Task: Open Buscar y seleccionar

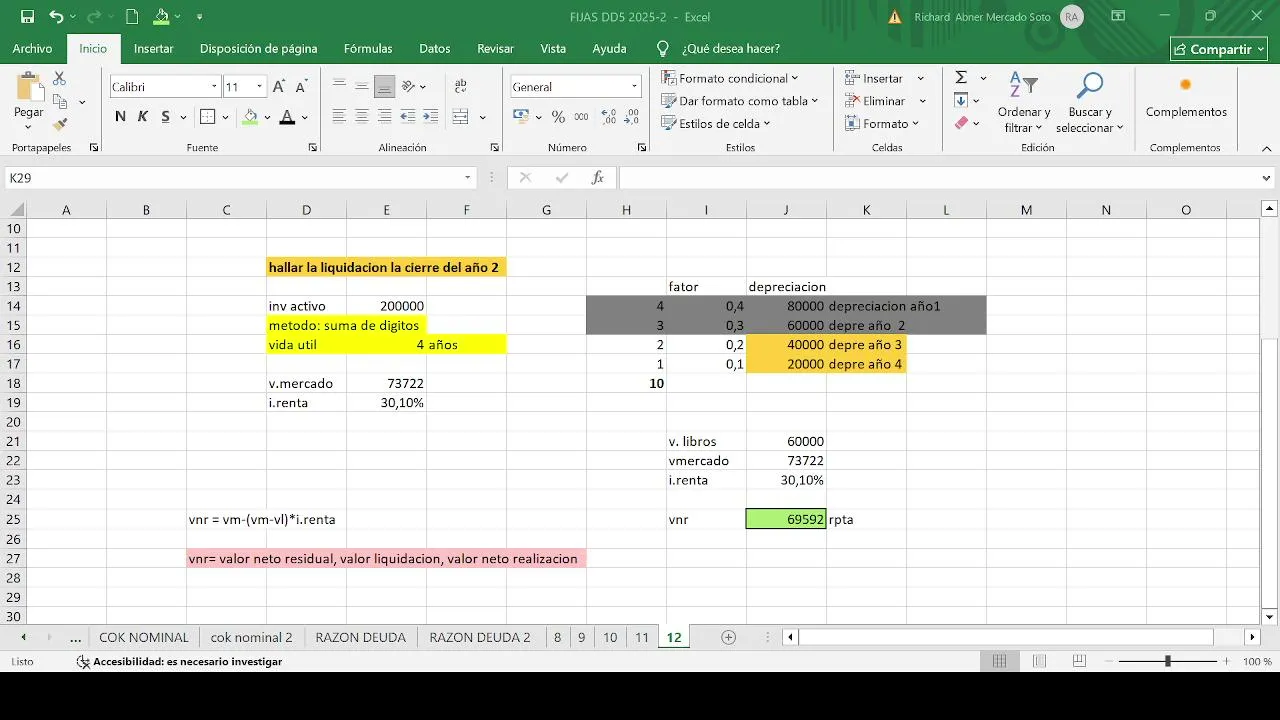Action: 1089,102
